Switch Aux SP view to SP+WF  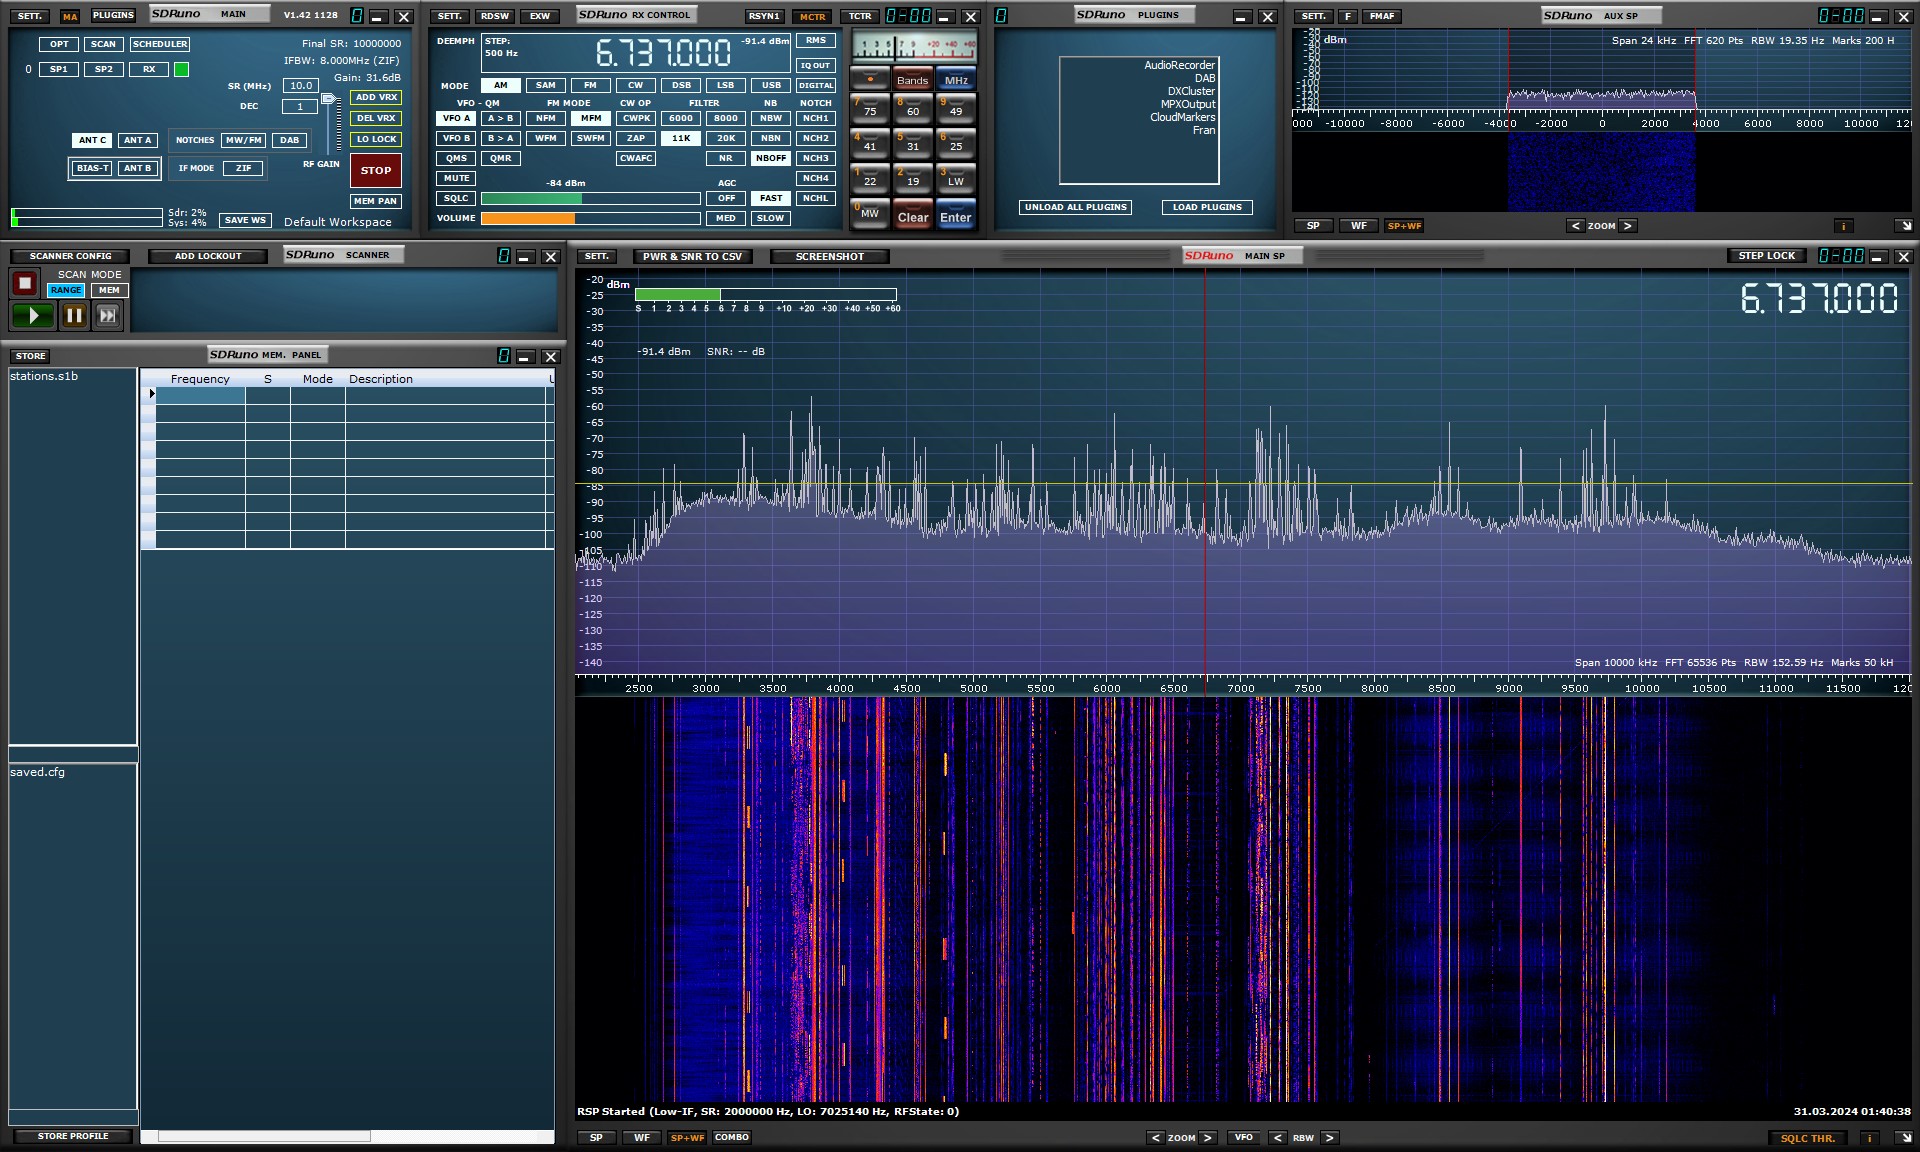(x=1404, y=226)
